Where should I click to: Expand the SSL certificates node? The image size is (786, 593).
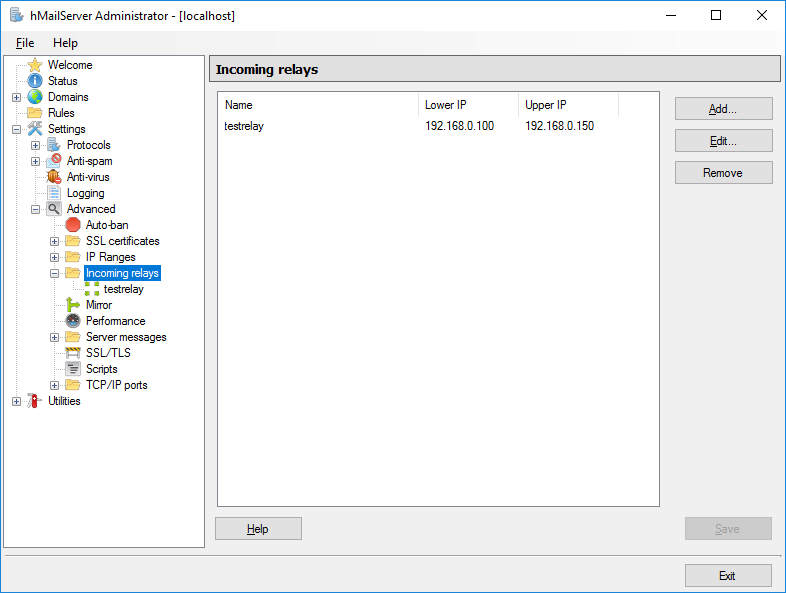[x=54, y=242]
